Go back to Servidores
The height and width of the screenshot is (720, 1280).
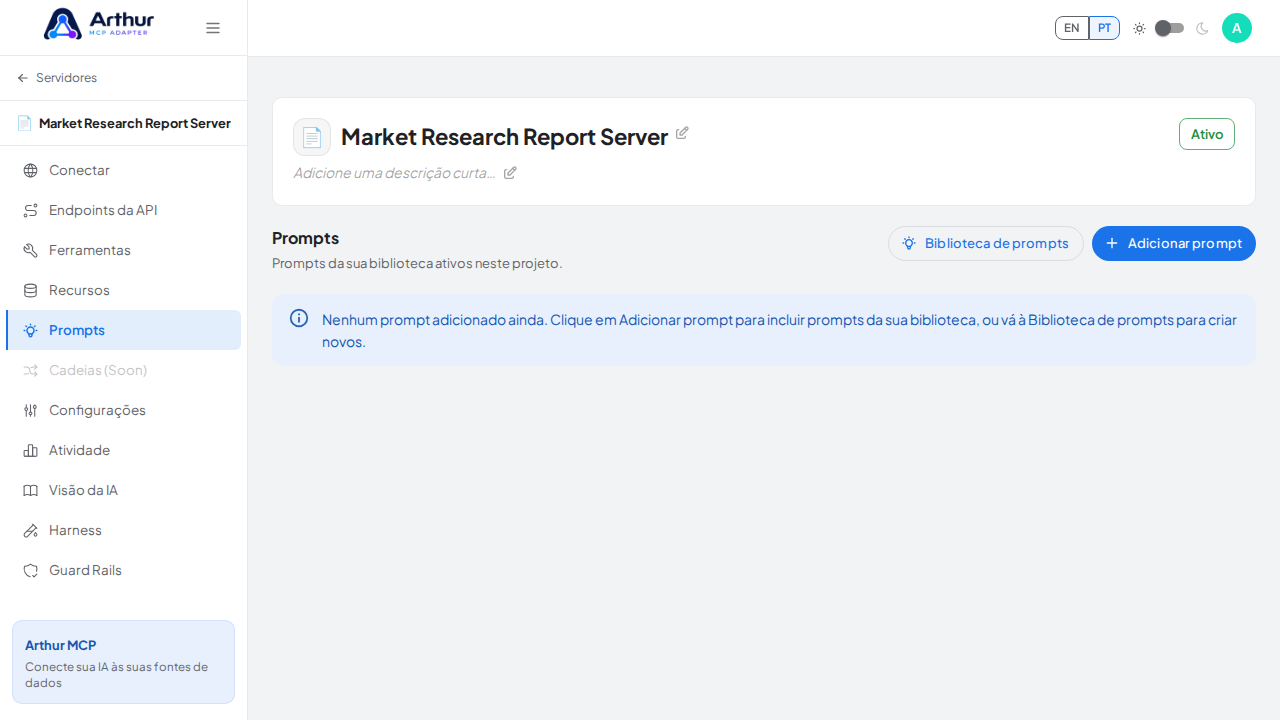pos(57,78)
